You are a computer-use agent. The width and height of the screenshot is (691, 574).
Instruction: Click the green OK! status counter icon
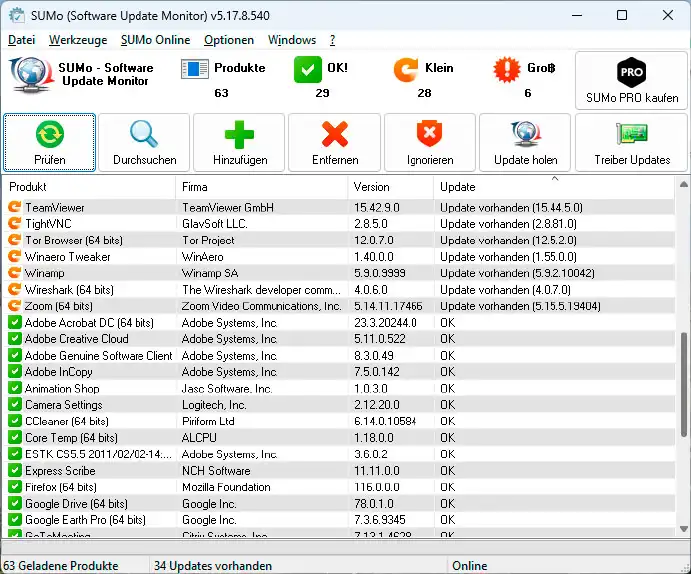point(308,70)
